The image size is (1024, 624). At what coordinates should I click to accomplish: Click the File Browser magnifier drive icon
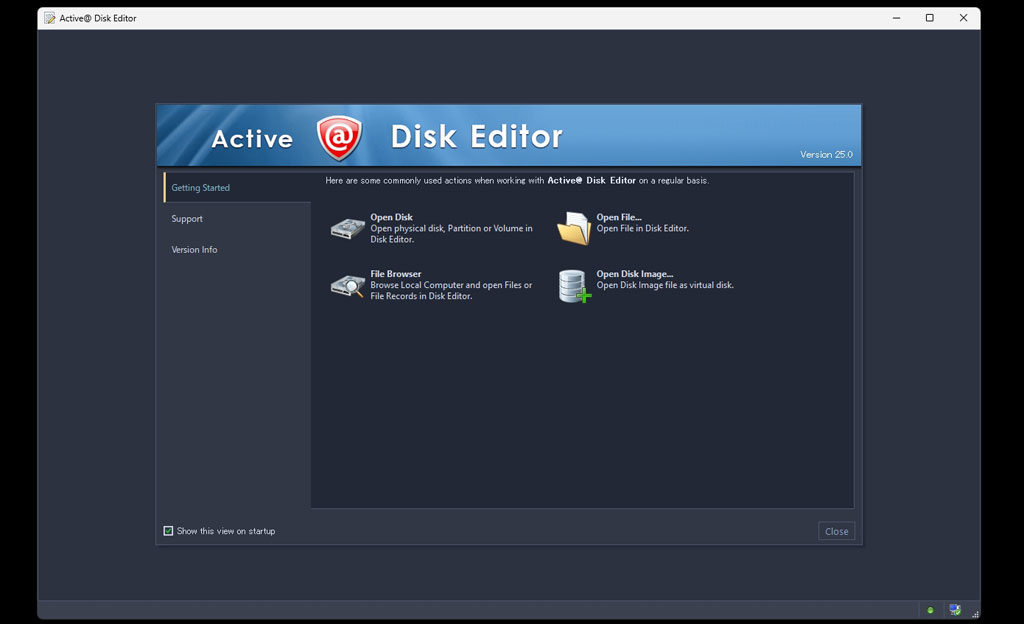[347, 286]
